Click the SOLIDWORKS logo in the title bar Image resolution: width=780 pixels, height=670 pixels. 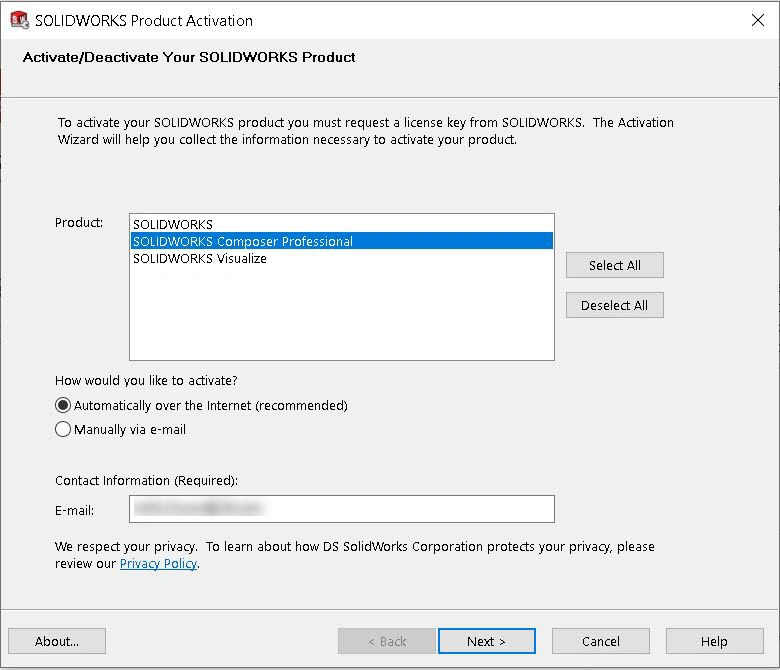click(x=19, y=20)
